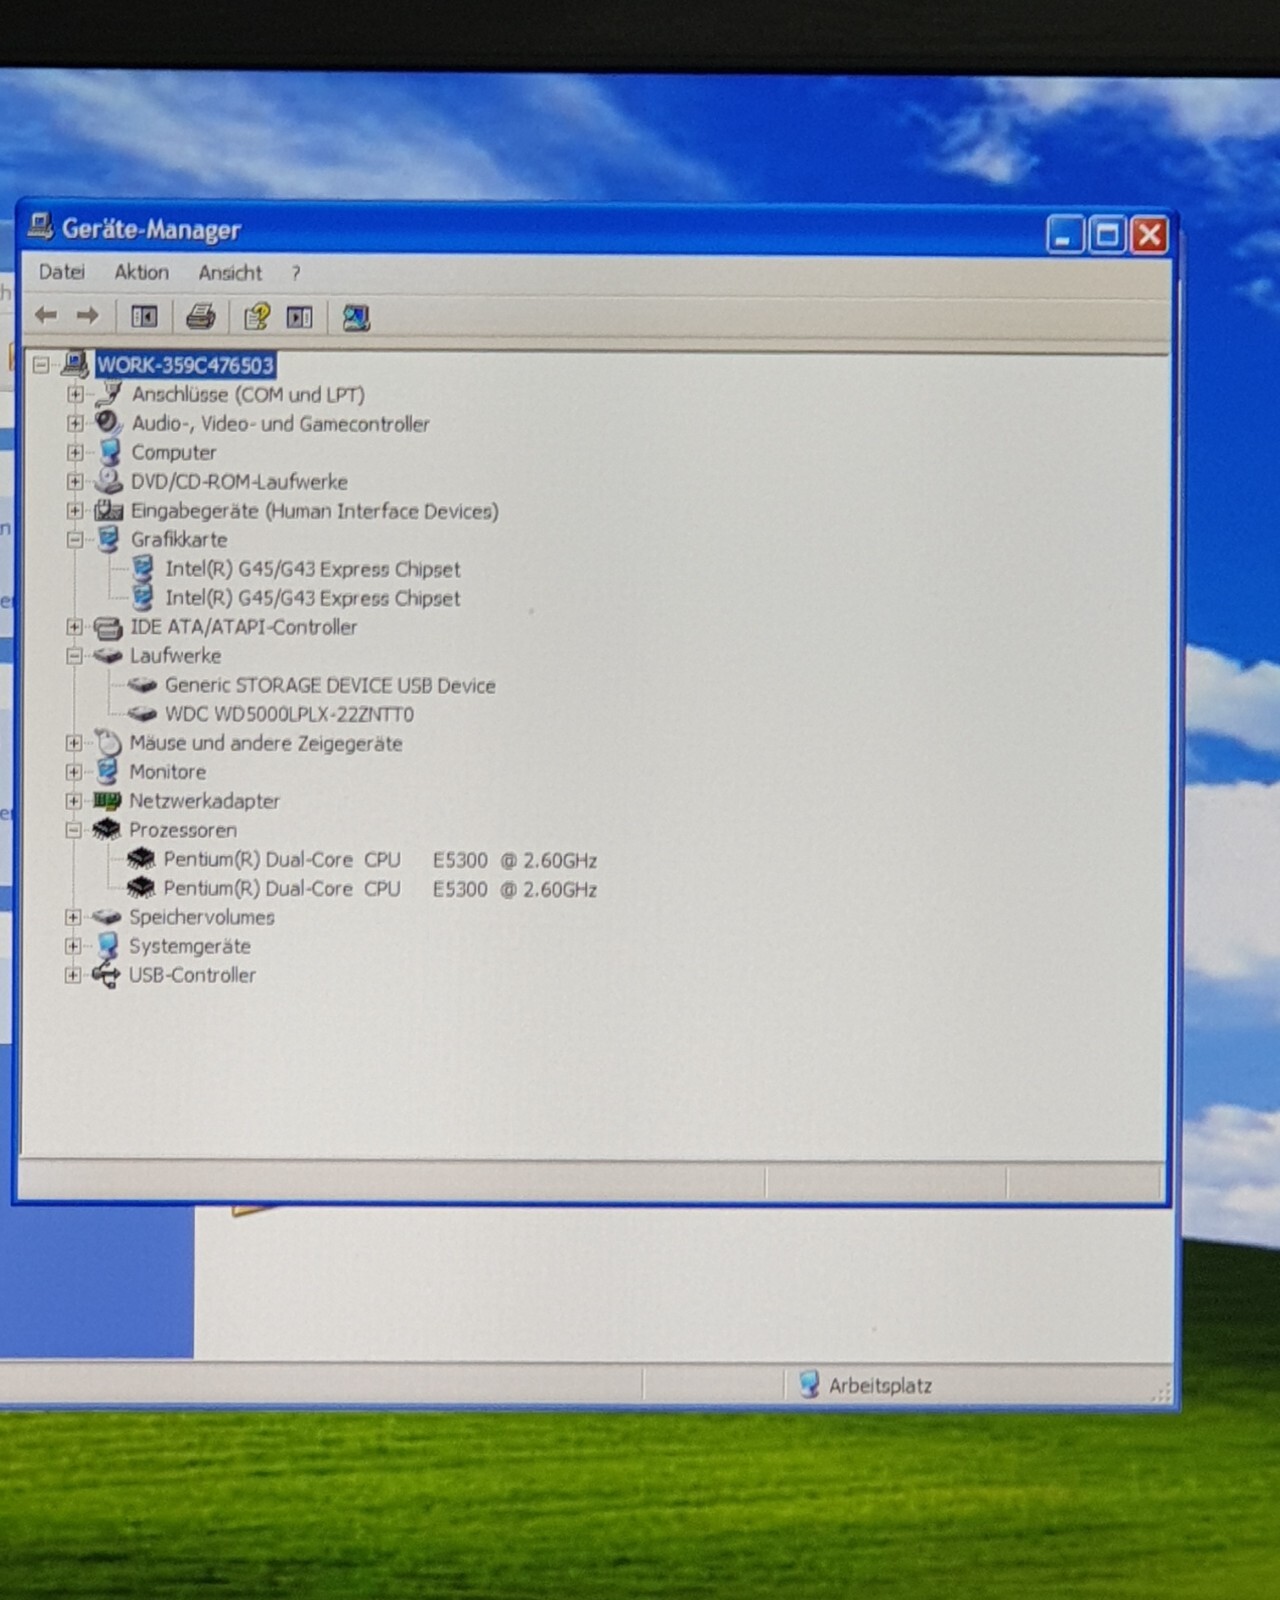Select Eingabegeräte (Human Interface Devices)
This screenshot has height=1600, width=1280.
pyautogui.click(x=314, y=511)
